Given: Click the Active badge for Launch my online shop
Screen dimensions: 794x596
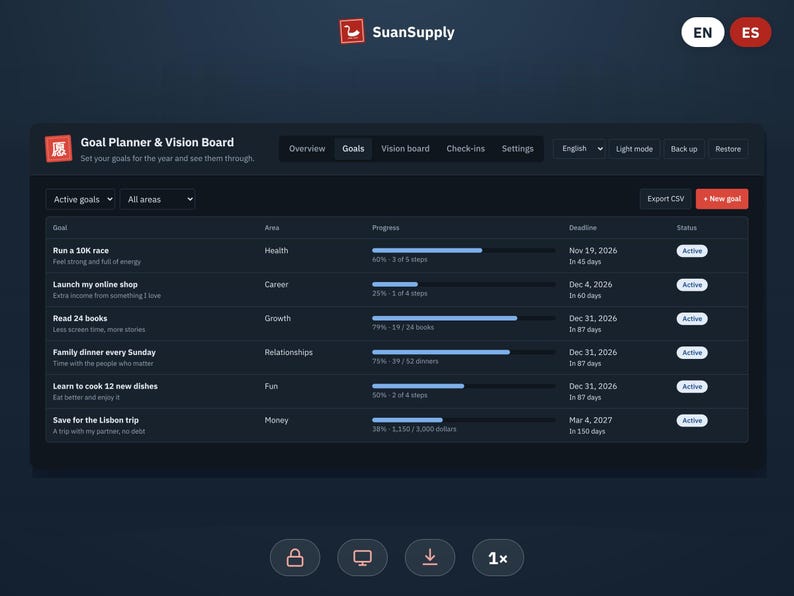Looking at the screenshot, I should pos(692,285).
